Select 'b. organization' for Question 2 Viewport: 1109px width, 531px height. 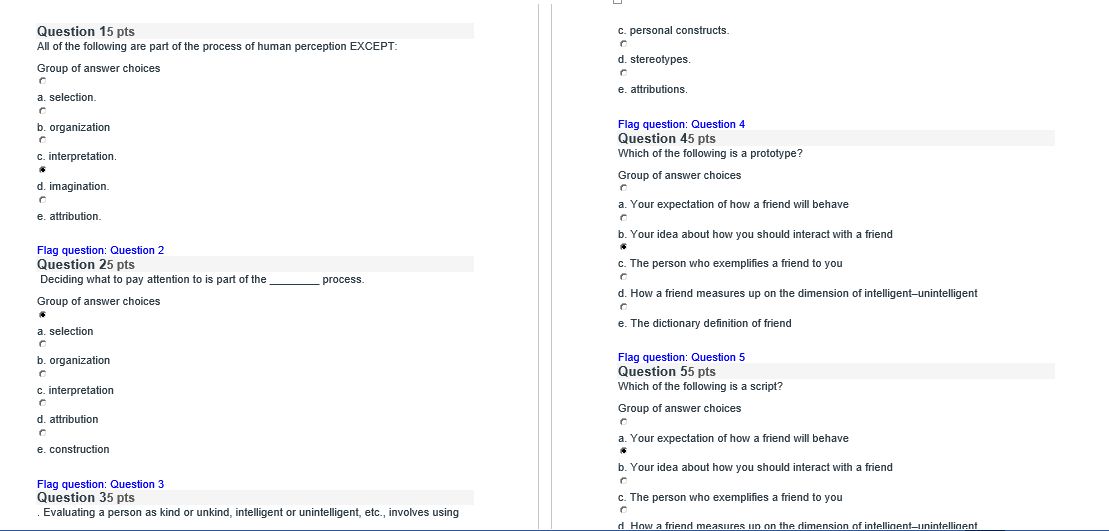[x=42, y=344]
